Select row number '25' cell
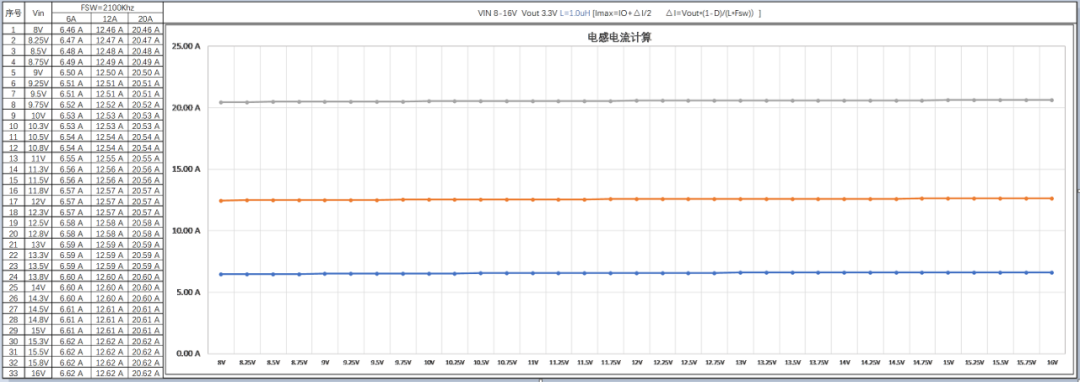Viewport: 1080px width, 382px height. pos(13,287)
